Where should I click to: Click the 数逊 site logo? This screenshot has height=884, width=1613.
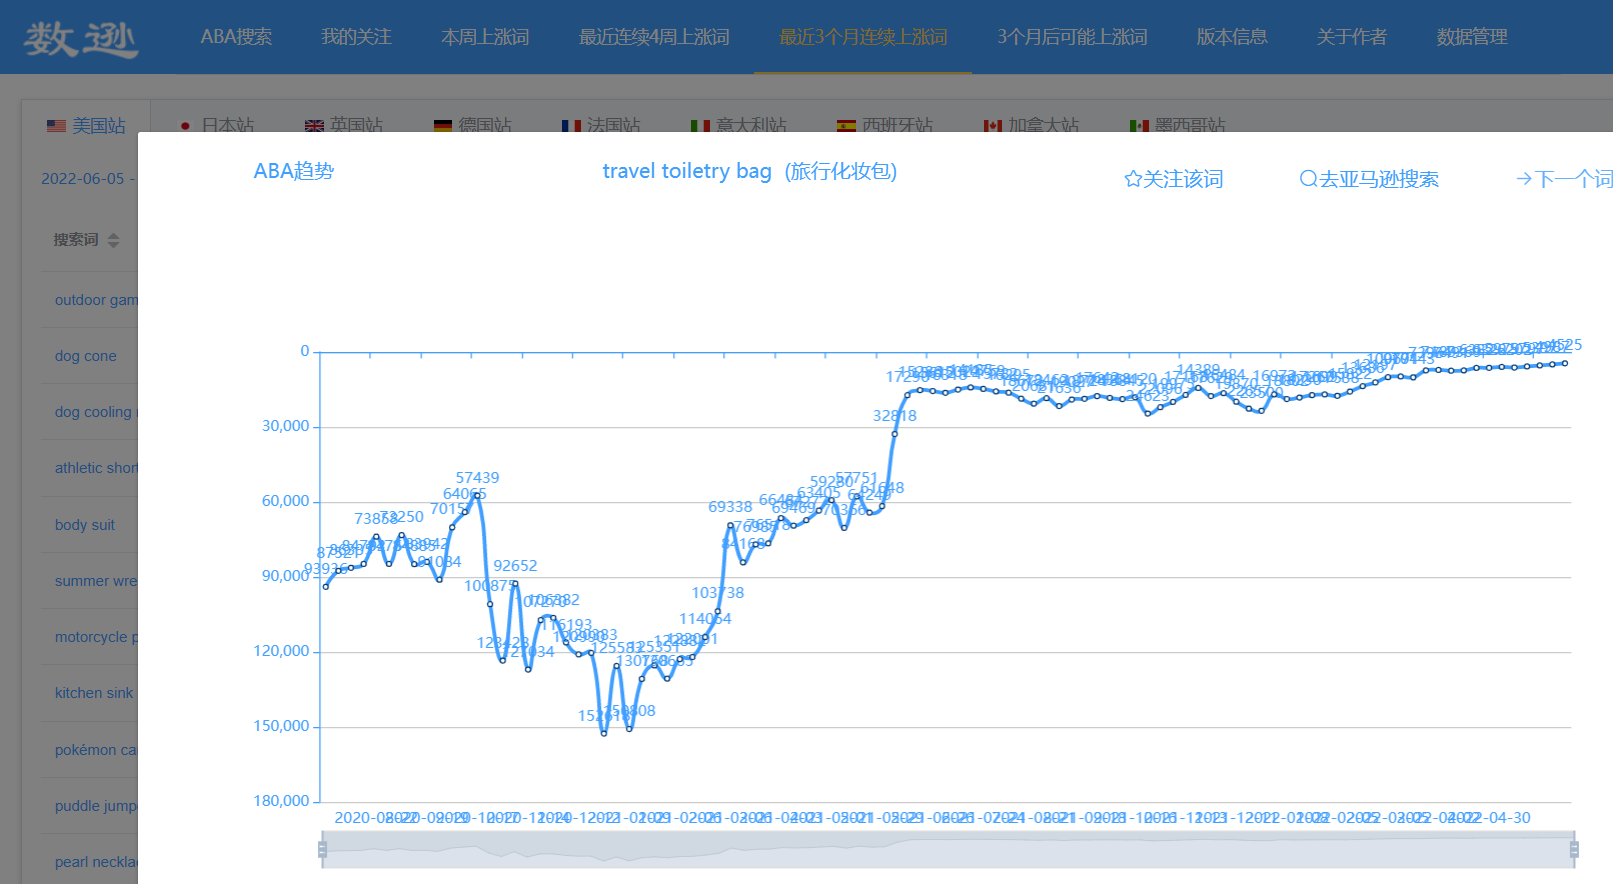pyautogui.click(x=80, y=38)
